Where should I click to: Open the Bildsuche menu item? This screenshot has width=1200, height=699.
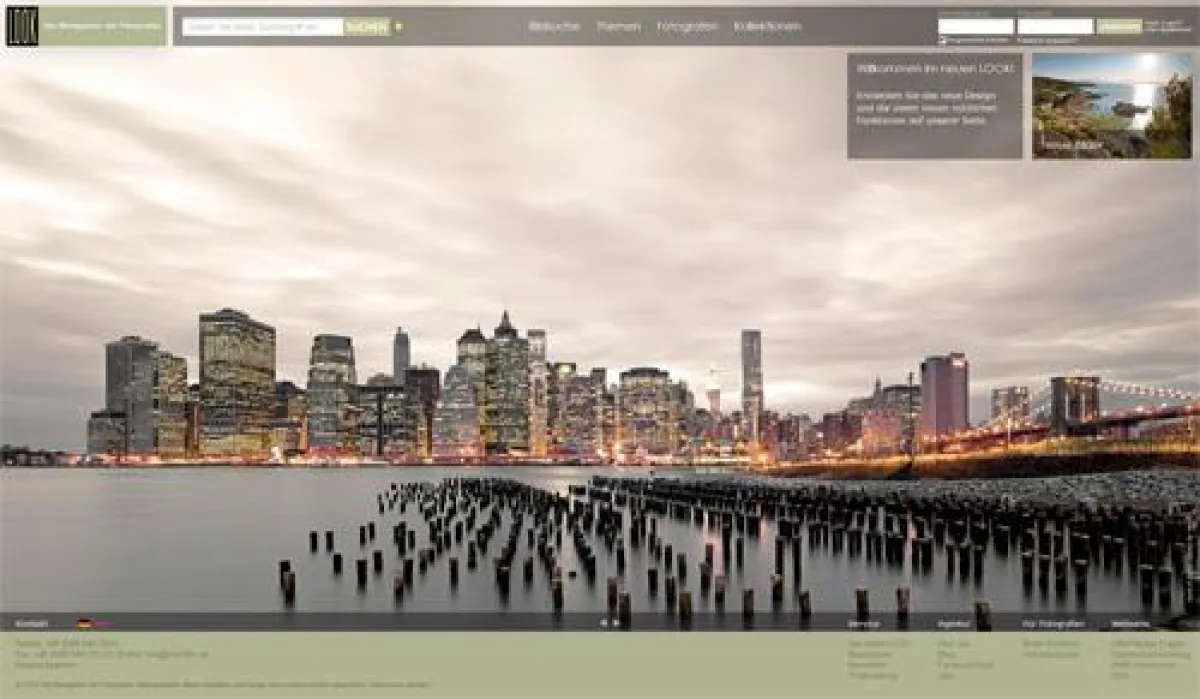(554, 27)
